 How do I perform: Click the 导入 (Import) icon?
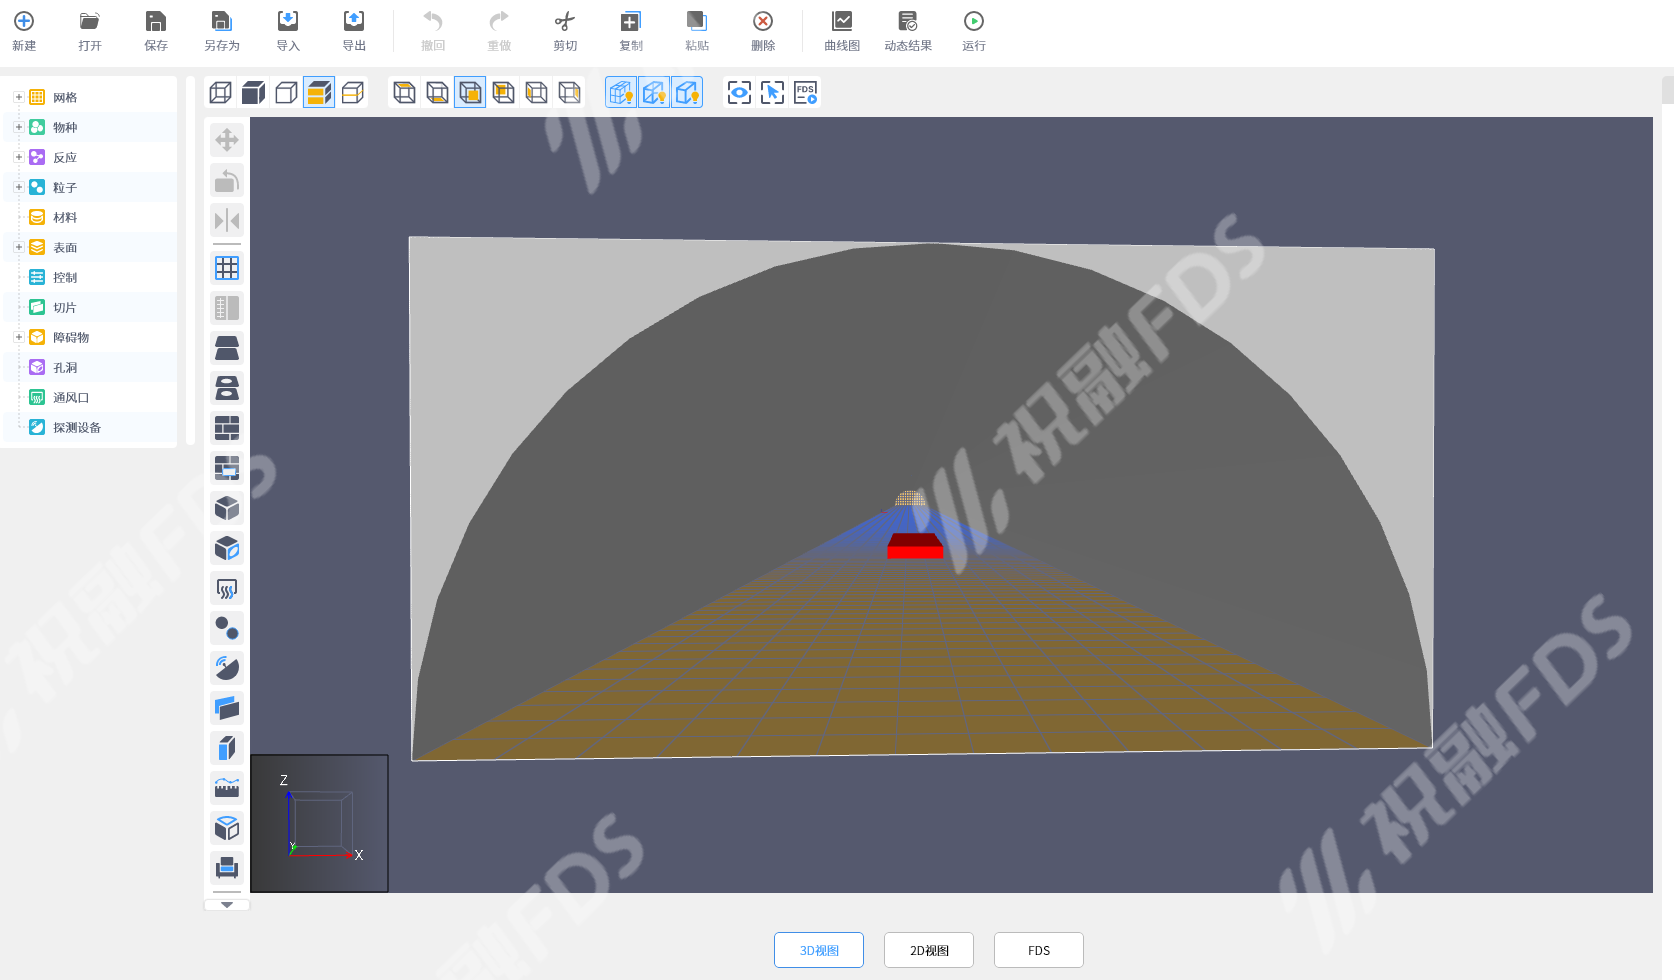288,21
